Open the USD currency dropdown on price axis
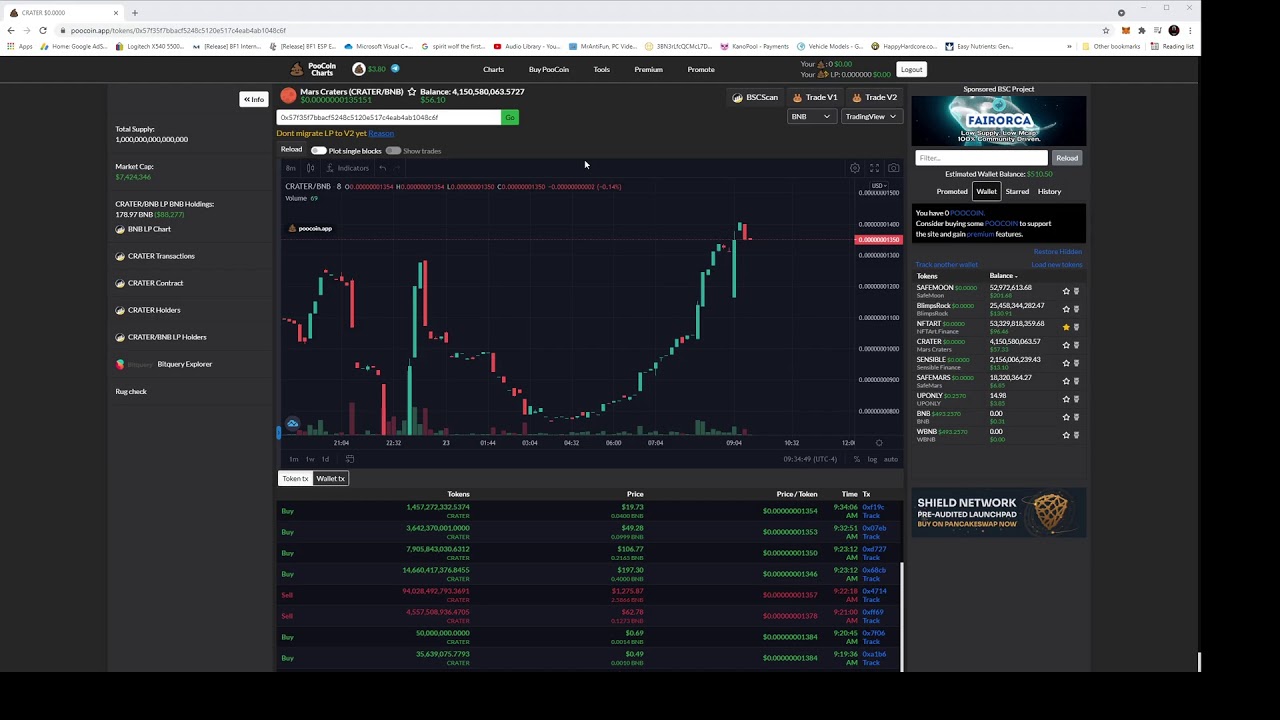Screen dimensions: 1280x720 [879, 186]
